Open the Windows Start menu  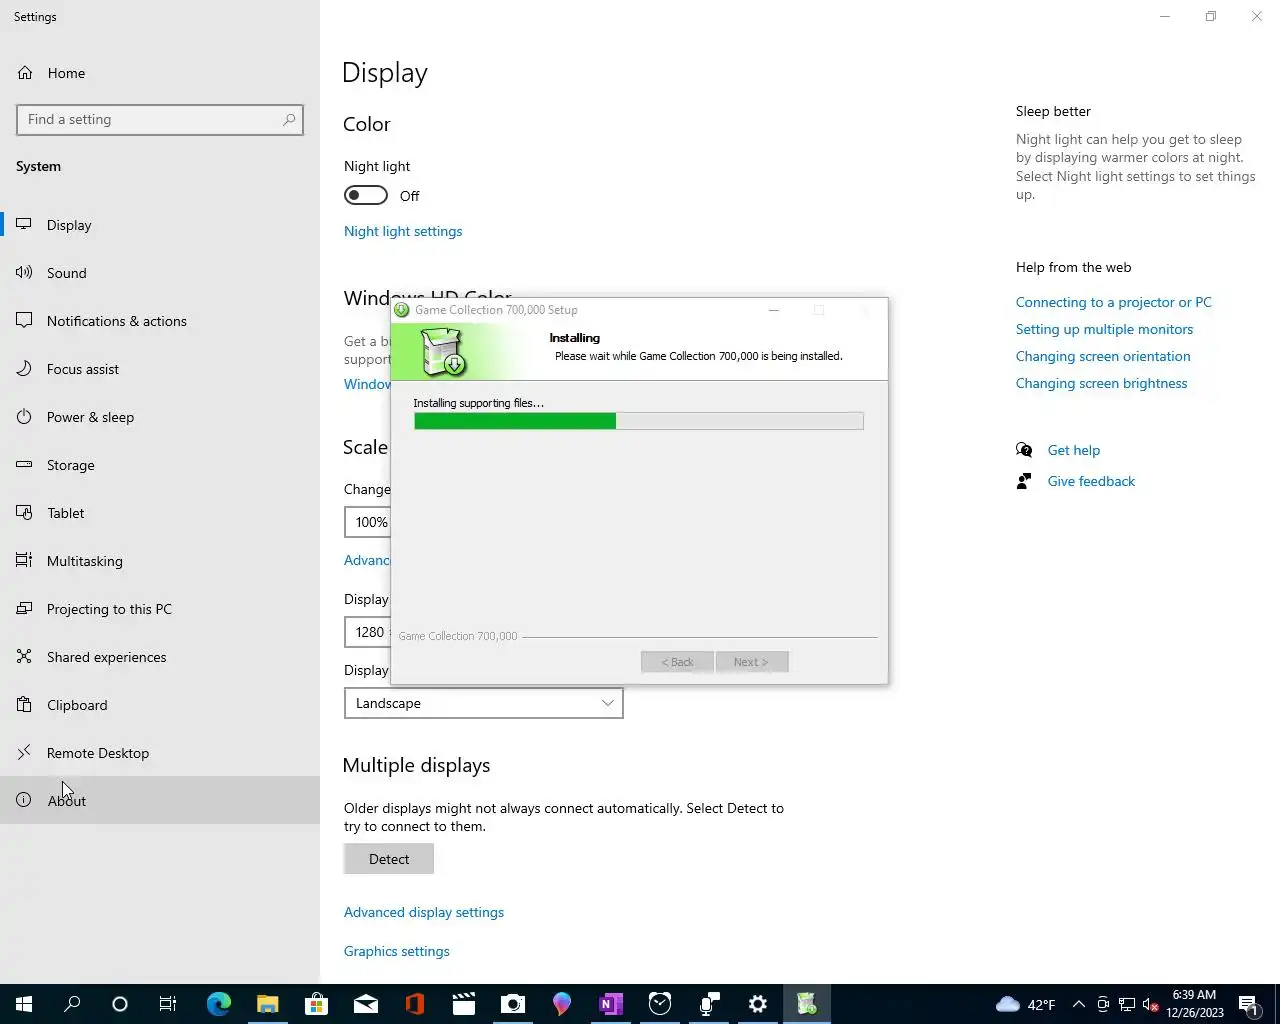click(x=24, y=1004)
